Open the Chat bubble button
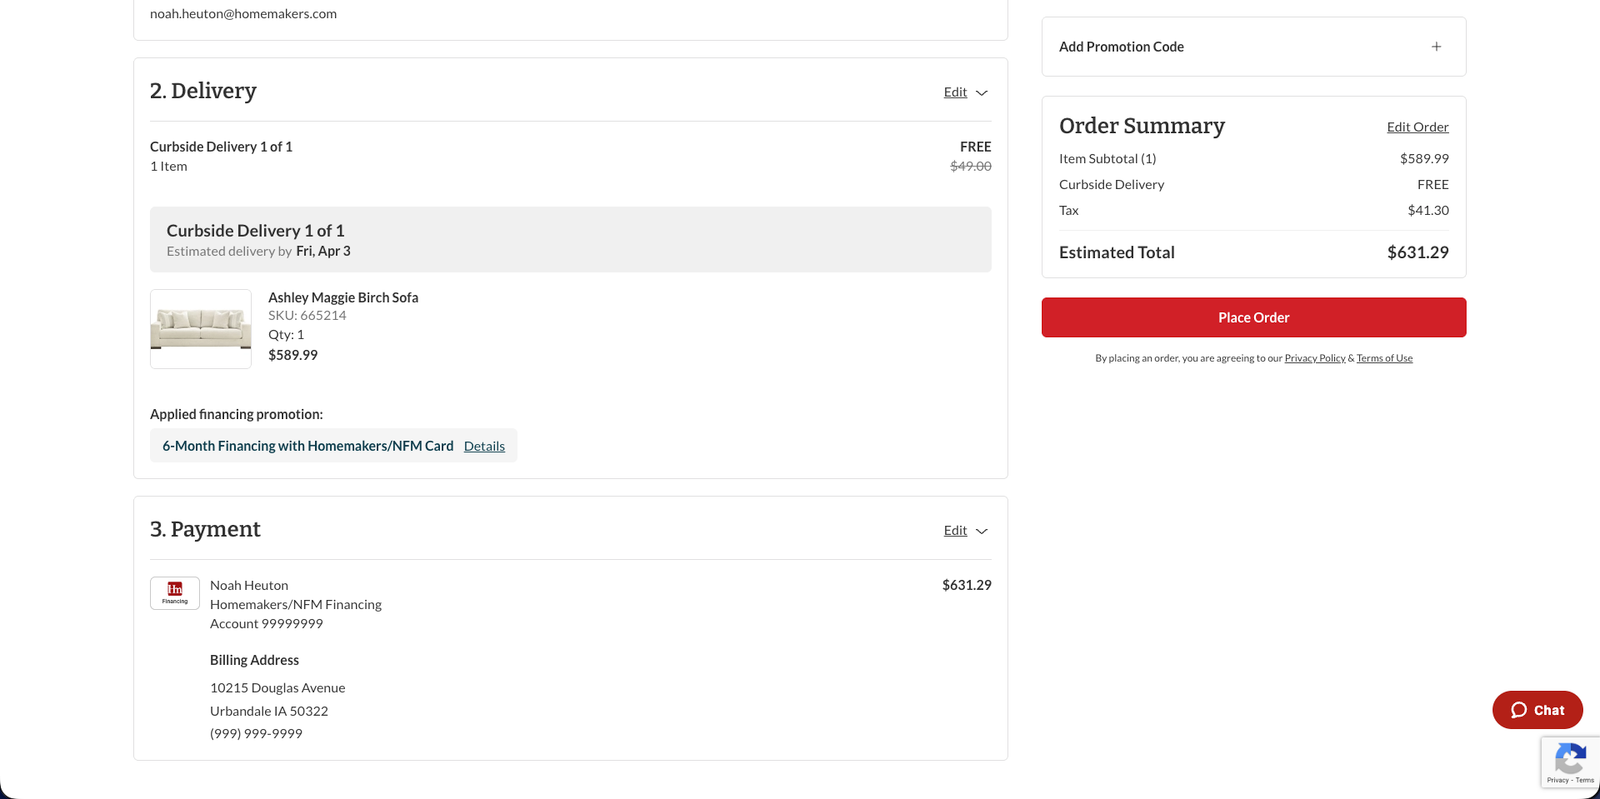Image resolution: width=1600 pixels, height=799 pixels. click(1537, 710)
